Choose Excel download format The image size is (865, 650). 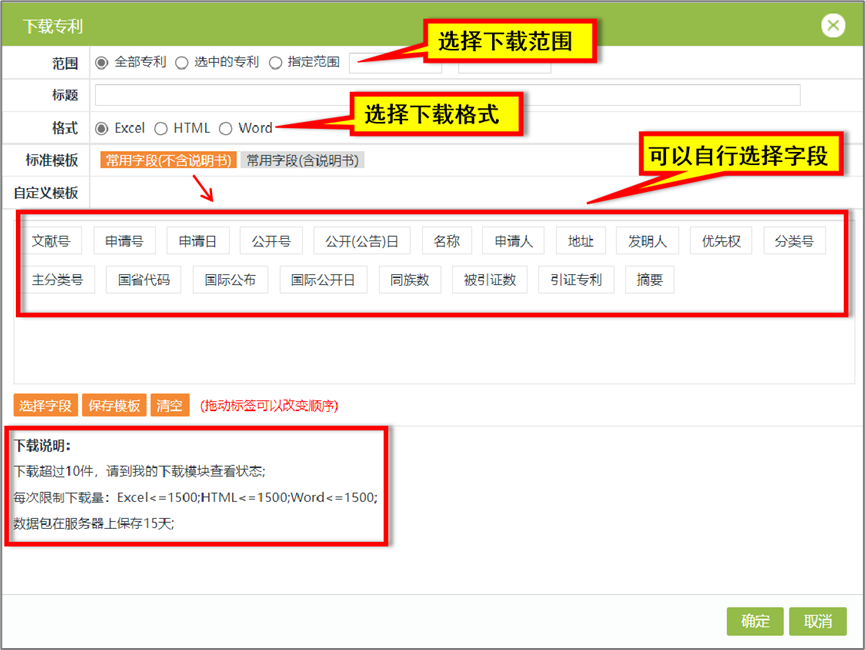(102, 129)
